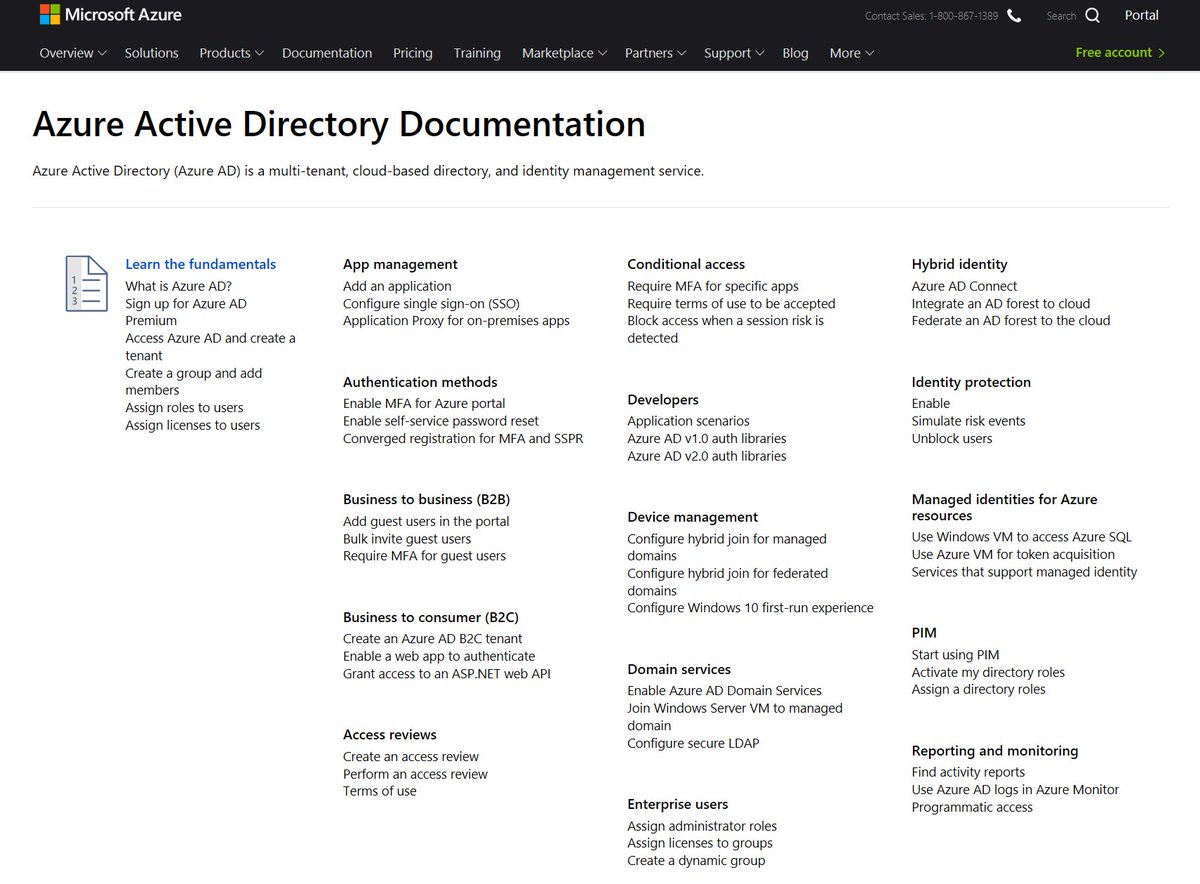Image resolution: width=1200 pixels, height=884 pixels.
Task: Open Access Azure AD and create a tenant
Action: (210, 347)
